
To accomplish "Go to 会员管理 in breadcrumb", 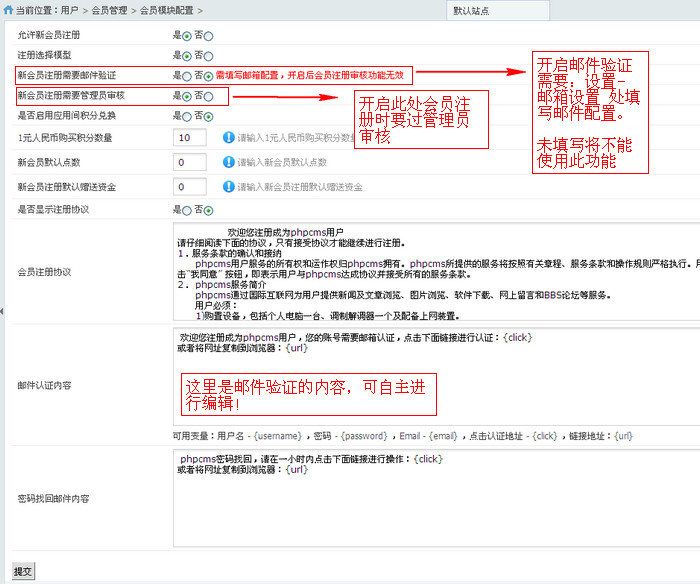I will [x=110, y=10].
